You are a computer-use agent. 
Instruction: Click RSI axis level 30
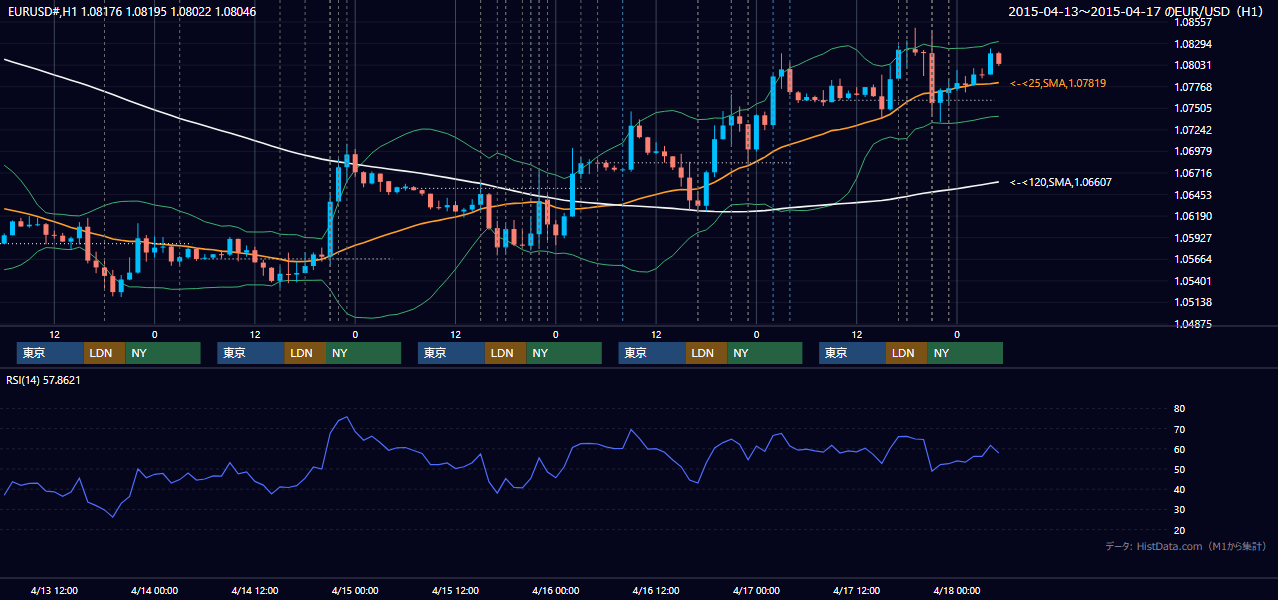(1179, 510)
